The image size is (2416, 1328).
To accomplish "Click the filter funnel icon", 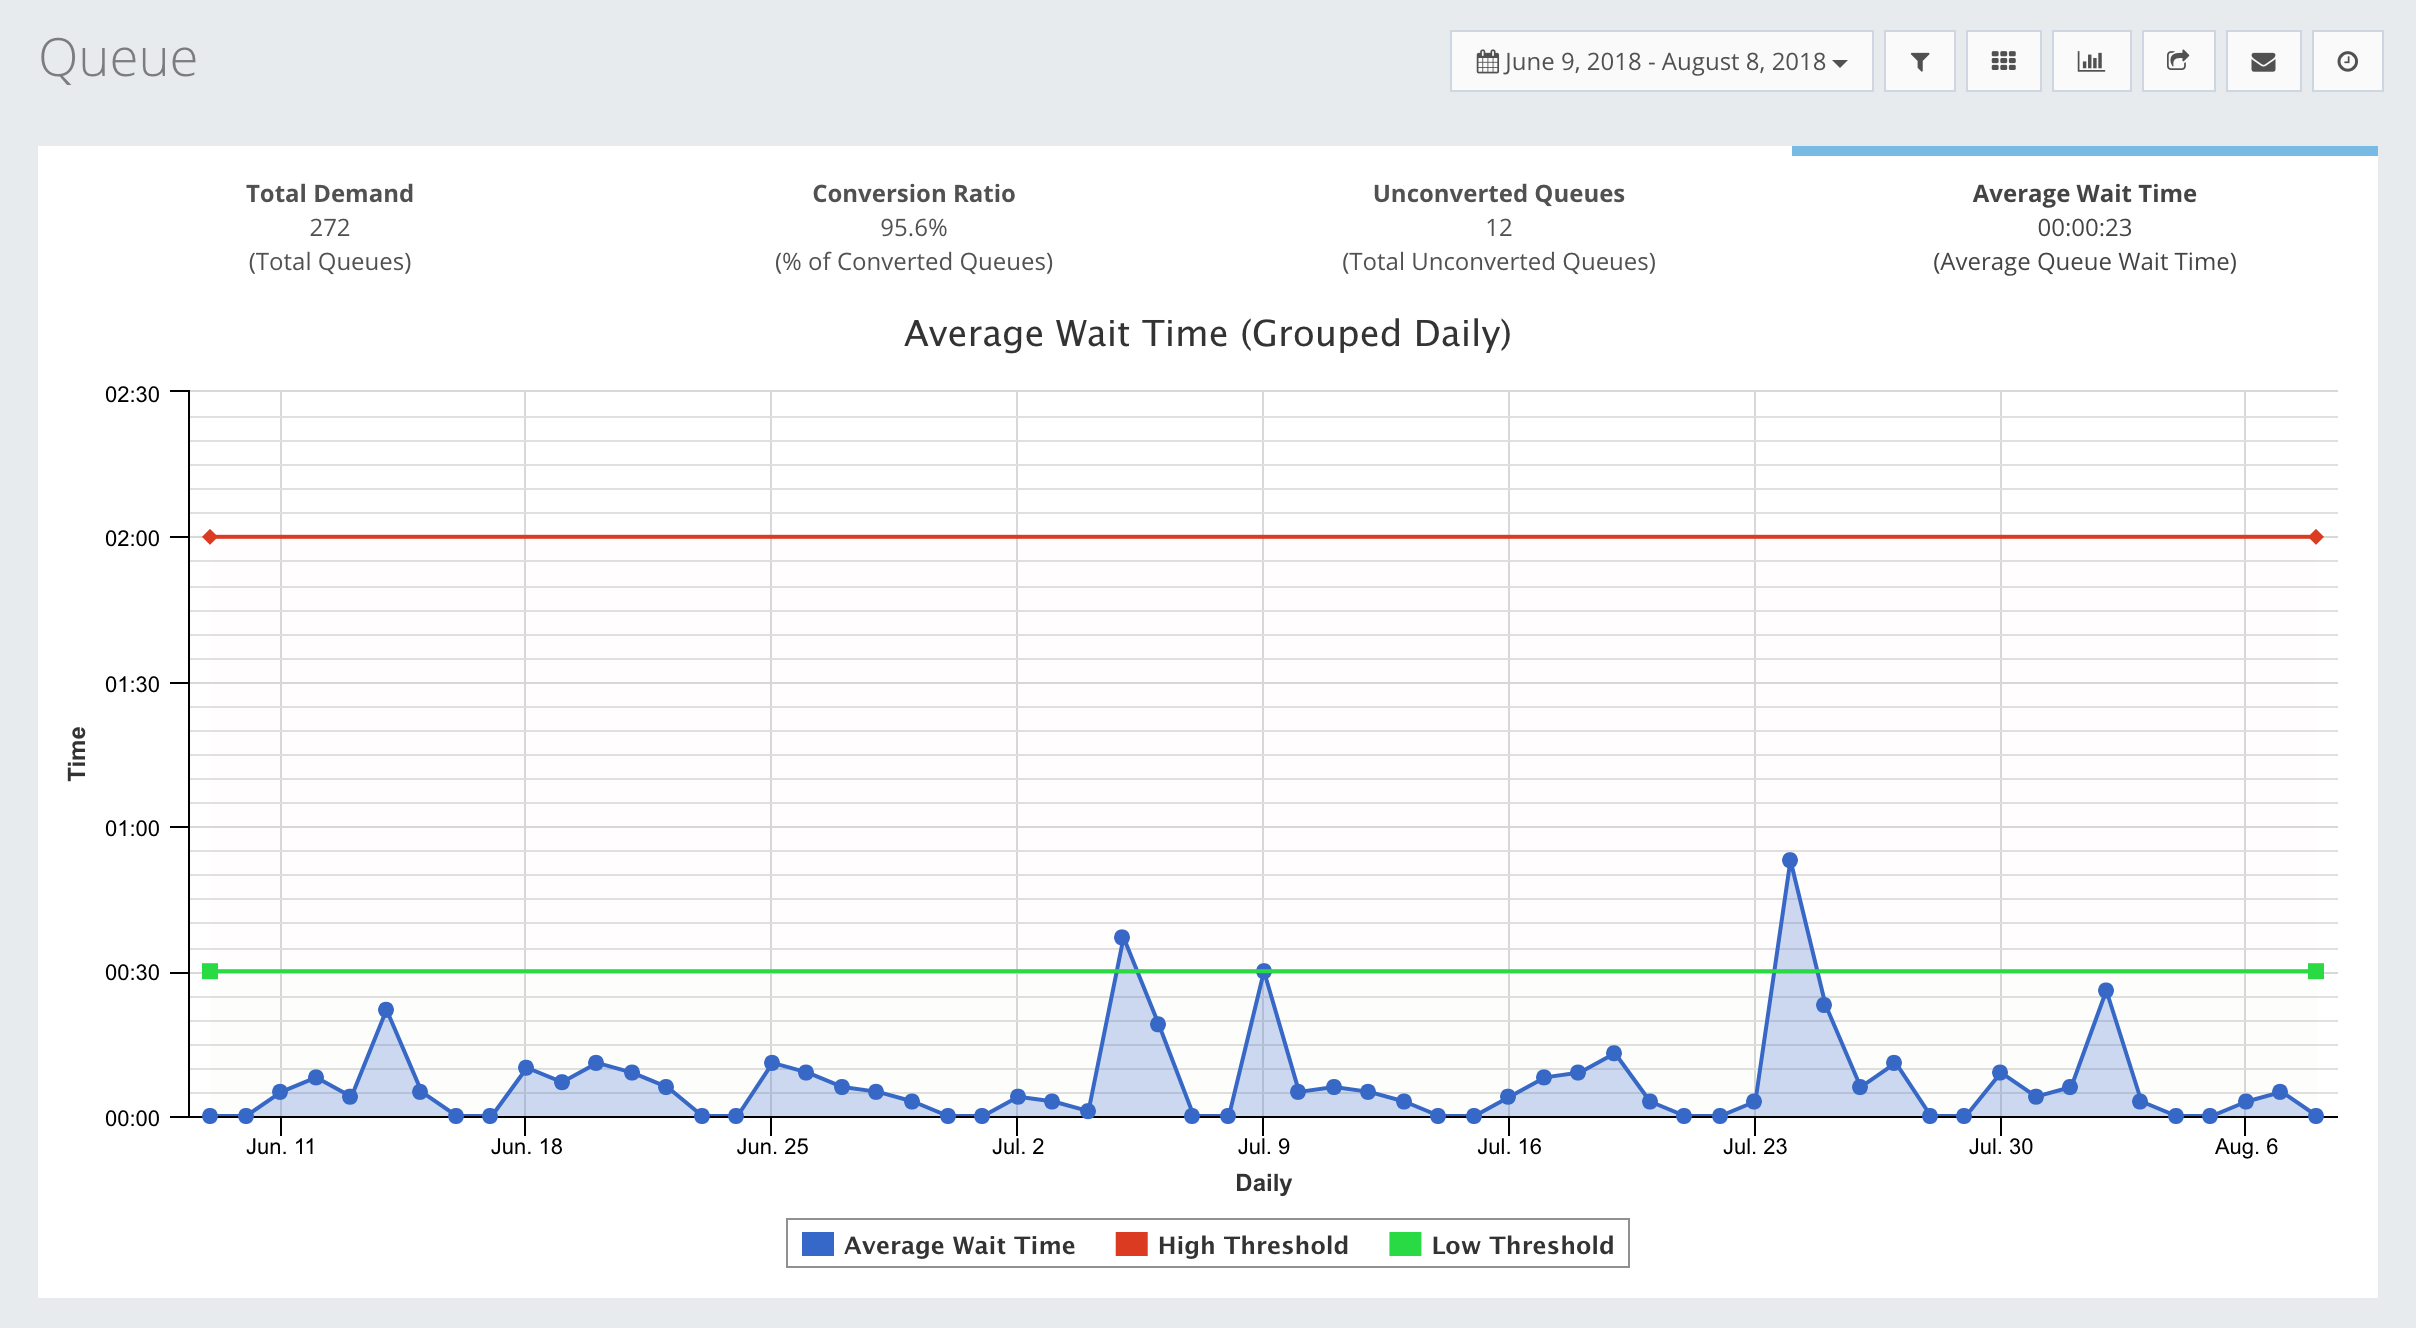I will [x=1919, y=62].
